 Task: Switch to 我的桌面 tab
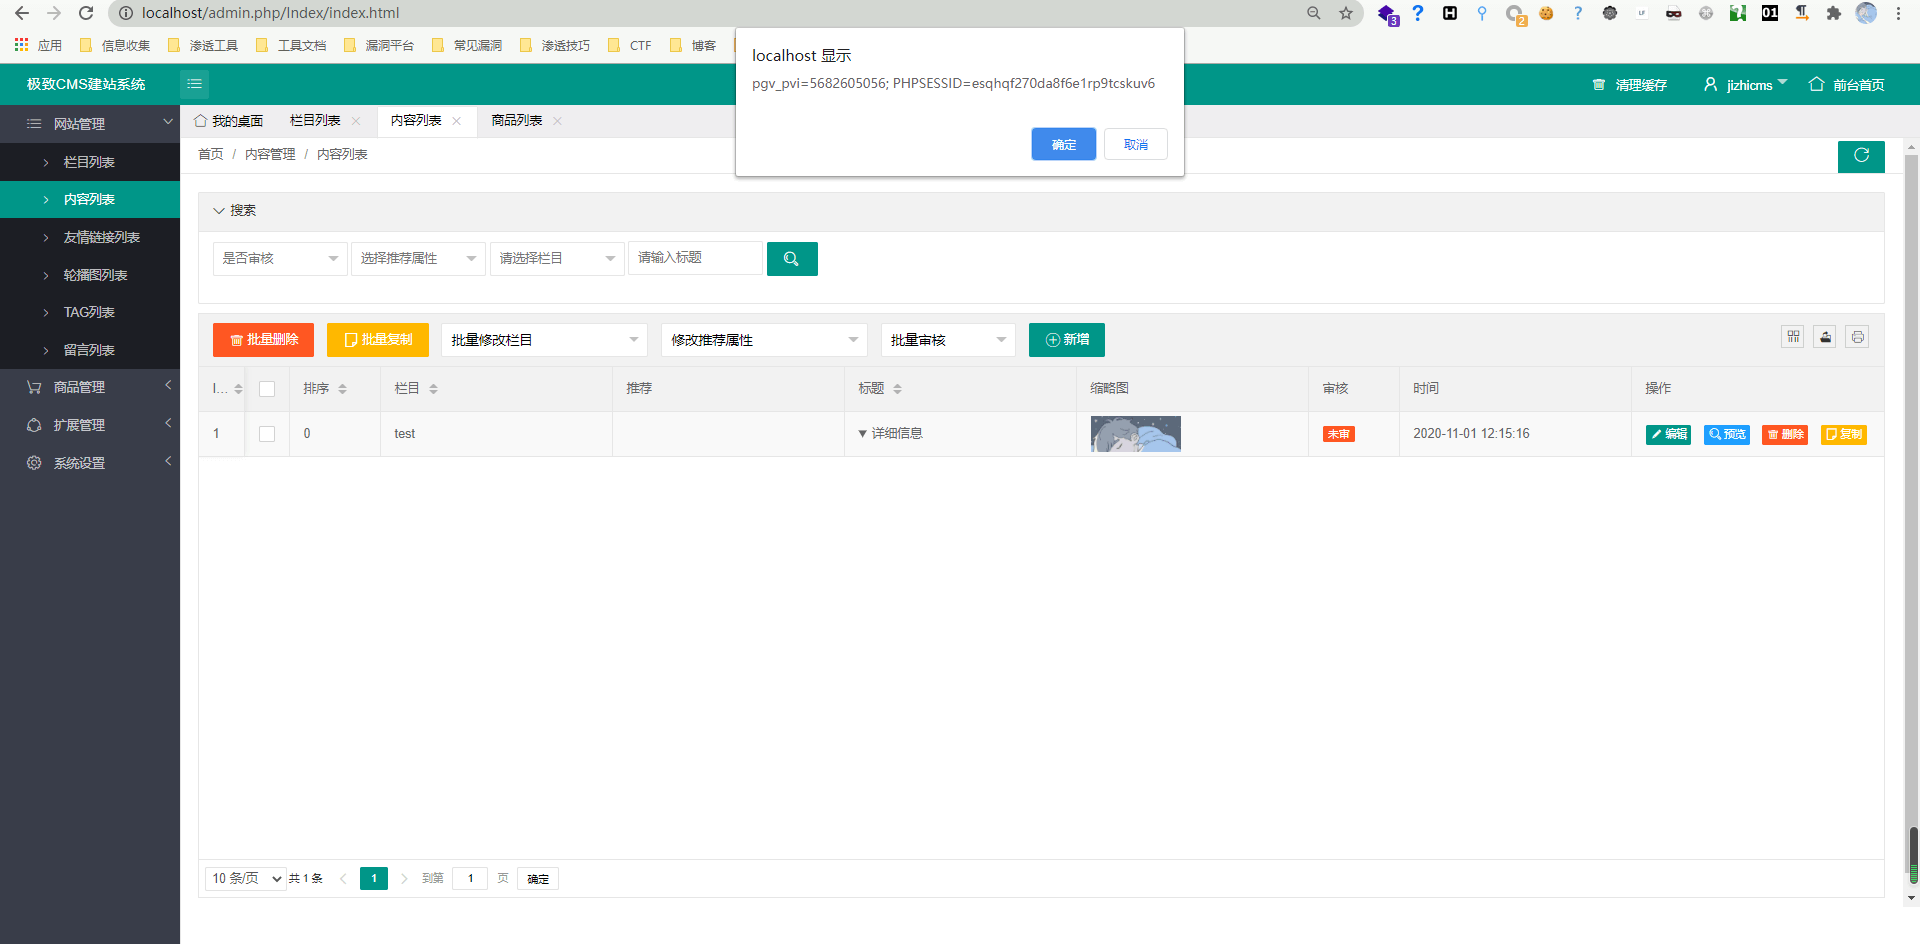[228, 121]
